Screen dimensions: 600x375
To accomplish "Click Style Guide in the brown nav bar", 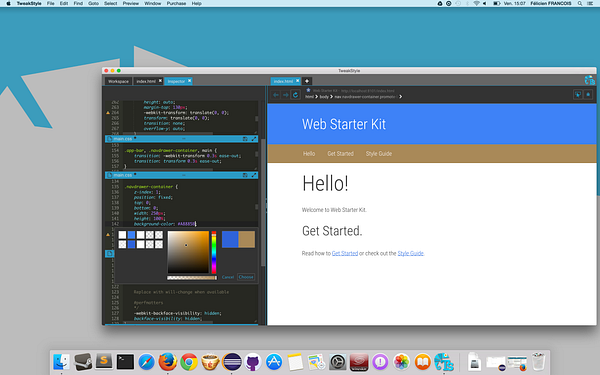I will pos(379,153).
